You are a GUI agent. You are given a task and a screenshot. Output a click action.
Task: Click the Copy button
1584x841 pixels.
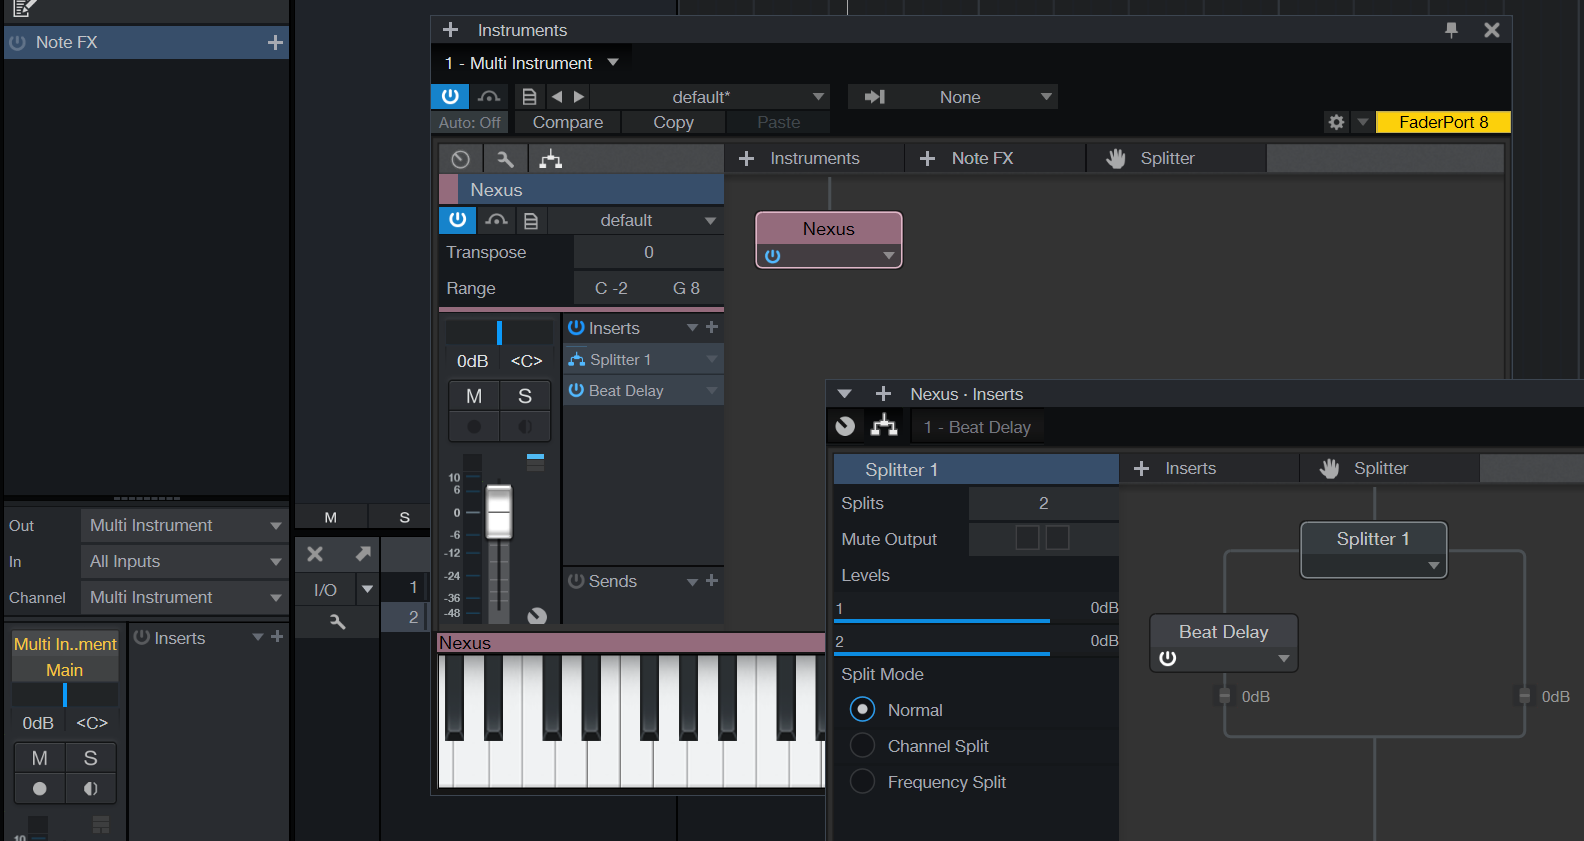[x=674, y=122]
